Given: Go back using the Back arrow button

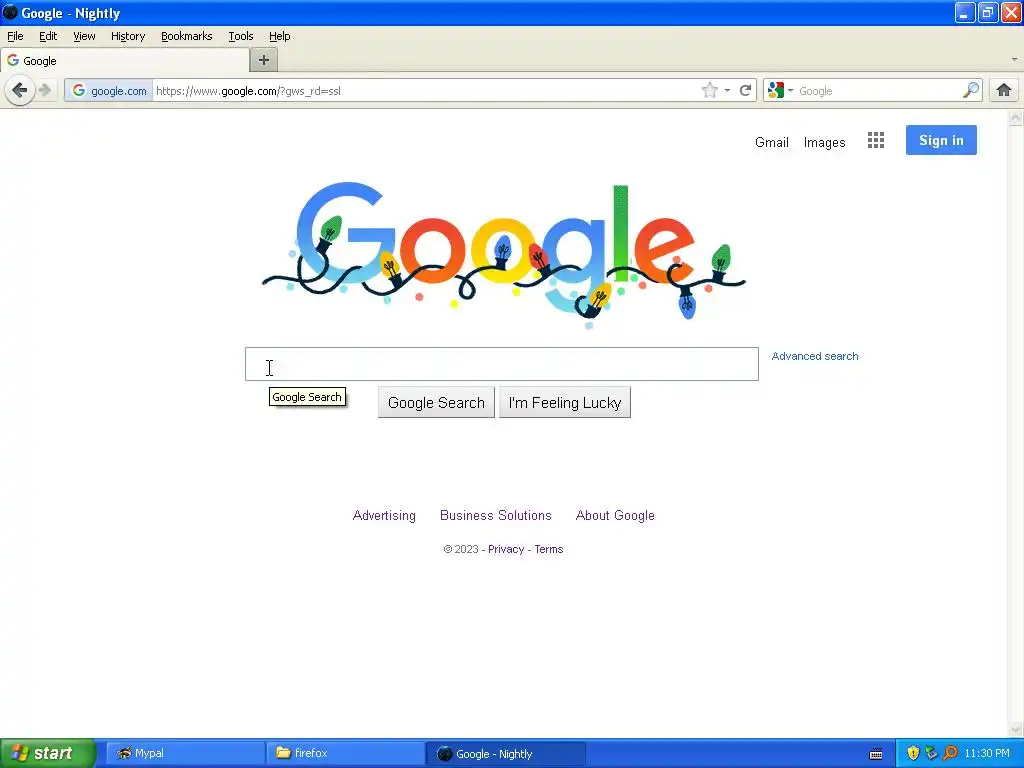Looking at the screenshot, I should [x=20, y=90].
